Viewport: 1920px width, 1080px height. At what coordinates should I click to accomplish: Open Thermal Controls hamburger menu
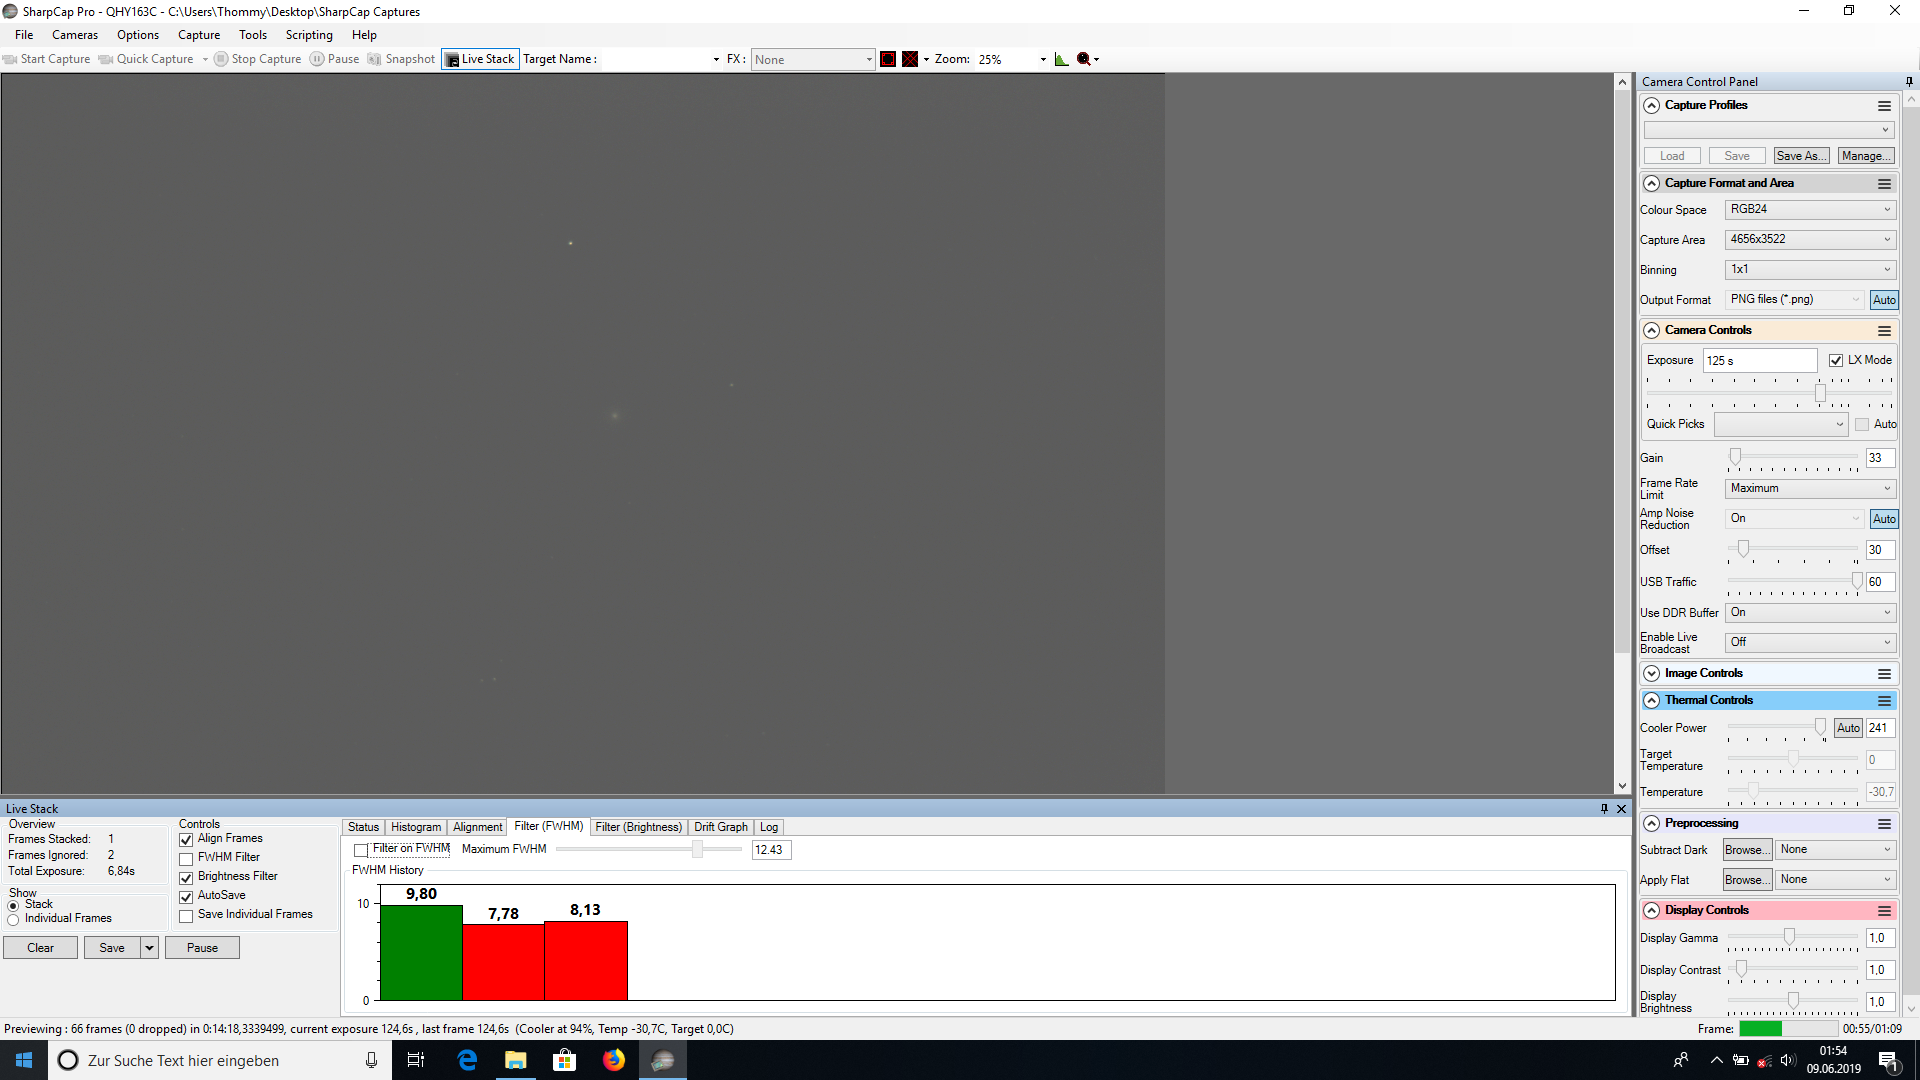tap(1884, 700)
